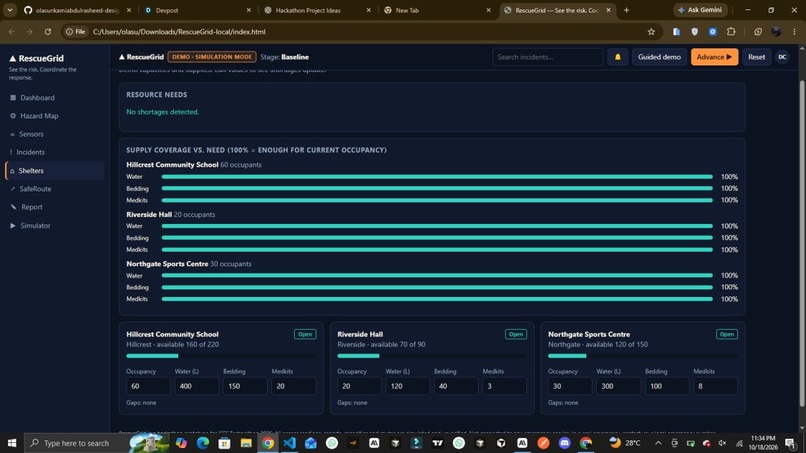
Task: Click the muted volume tray icon
Action: [722, 443]
